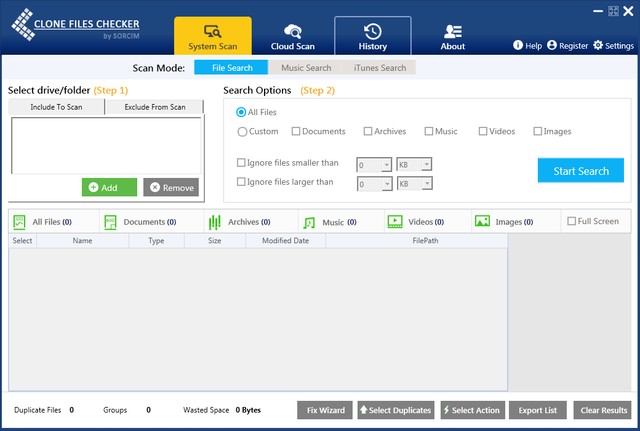This screenshot has height=431, width=640.
Task: Show Images results category icon
Action: (x=483, y=222)
